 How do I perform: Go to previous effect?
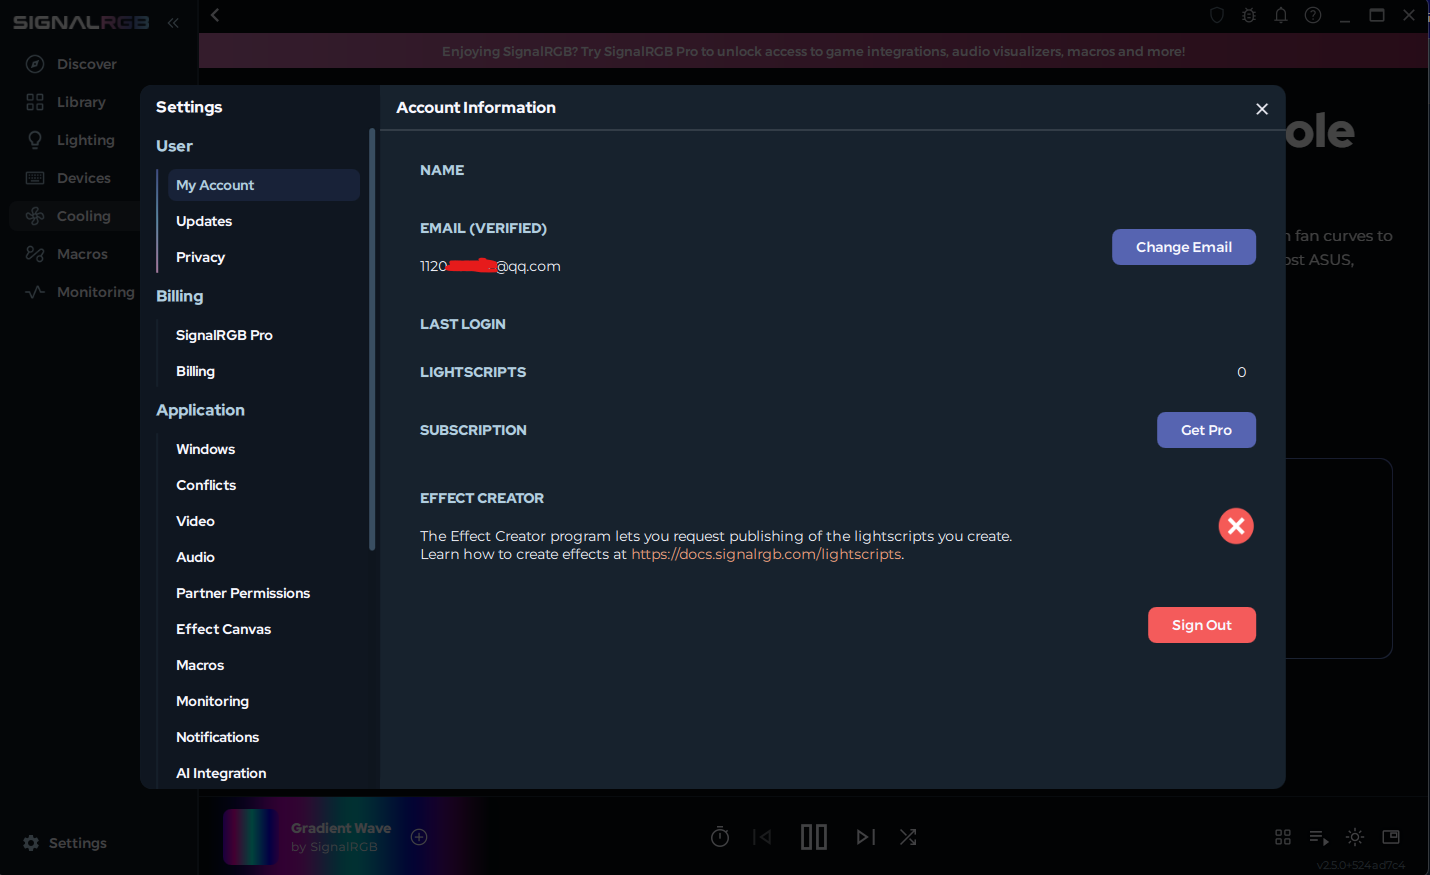pyautogui.click(x=762, y=837)
